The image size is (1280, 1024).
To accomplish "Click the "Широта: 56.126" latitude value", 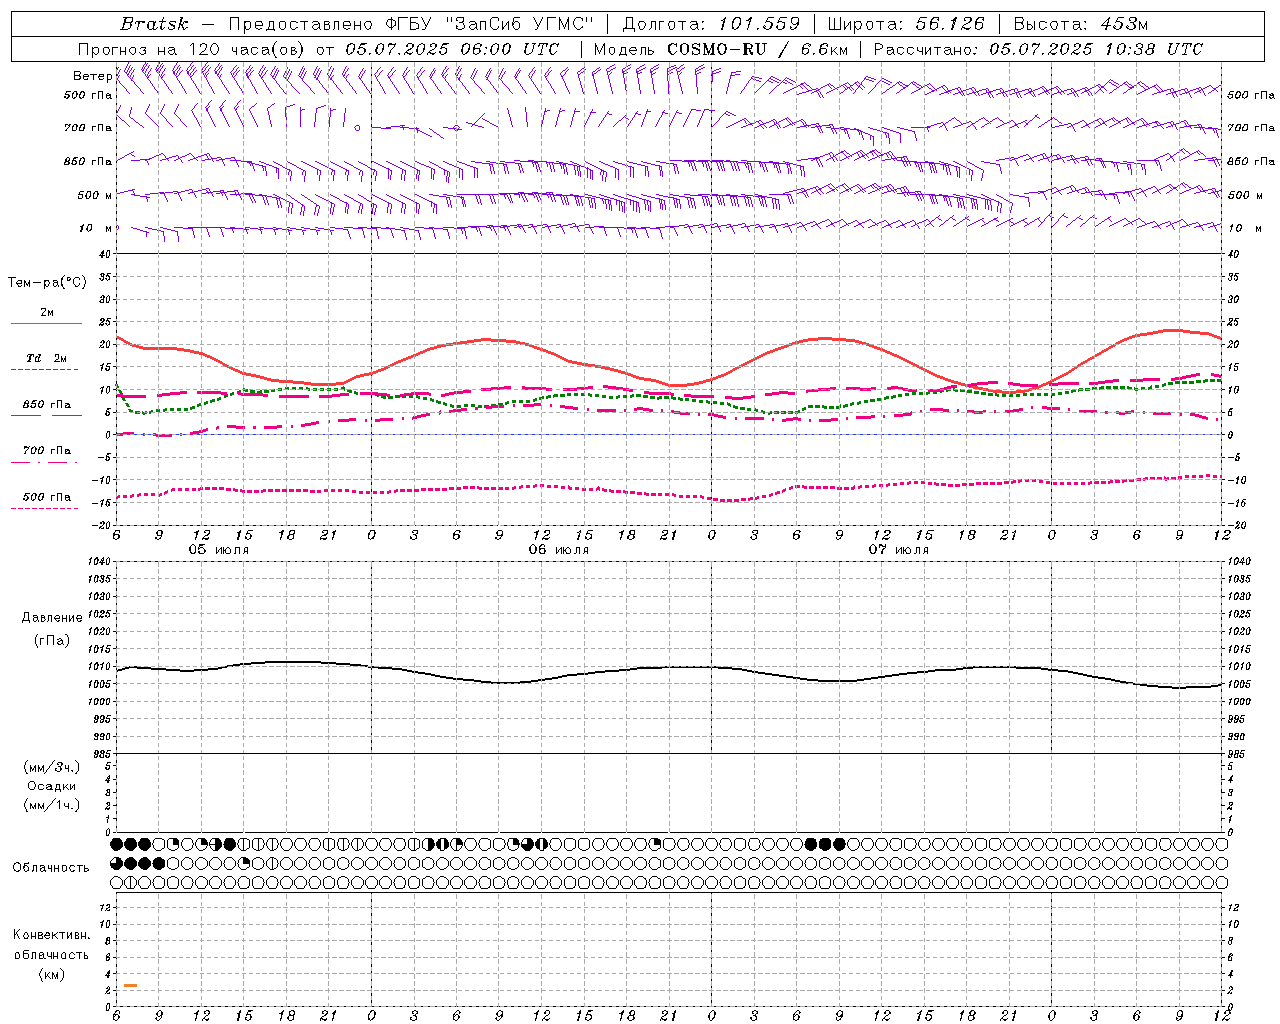I will click(x=906, y=24).
